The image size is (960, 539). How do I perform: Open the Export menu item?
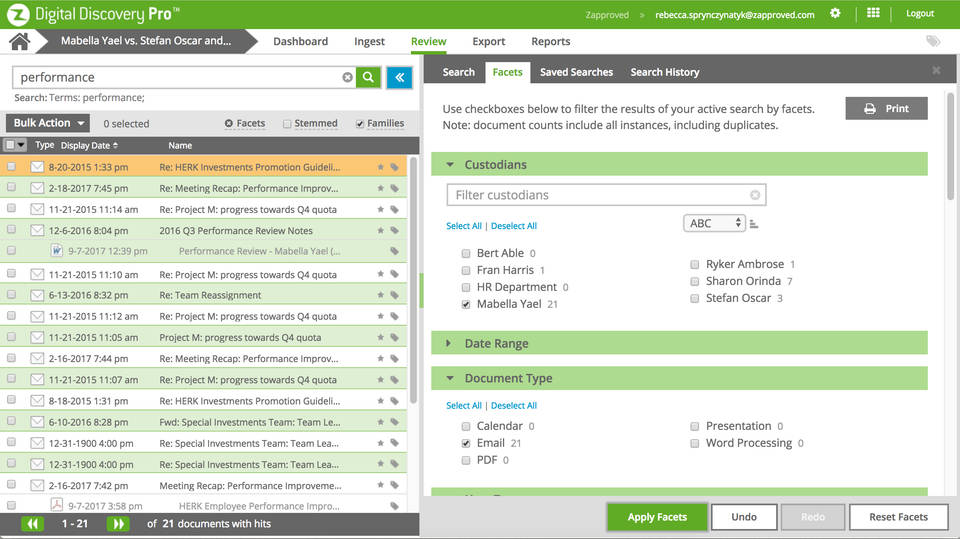(x=489, y=42)
